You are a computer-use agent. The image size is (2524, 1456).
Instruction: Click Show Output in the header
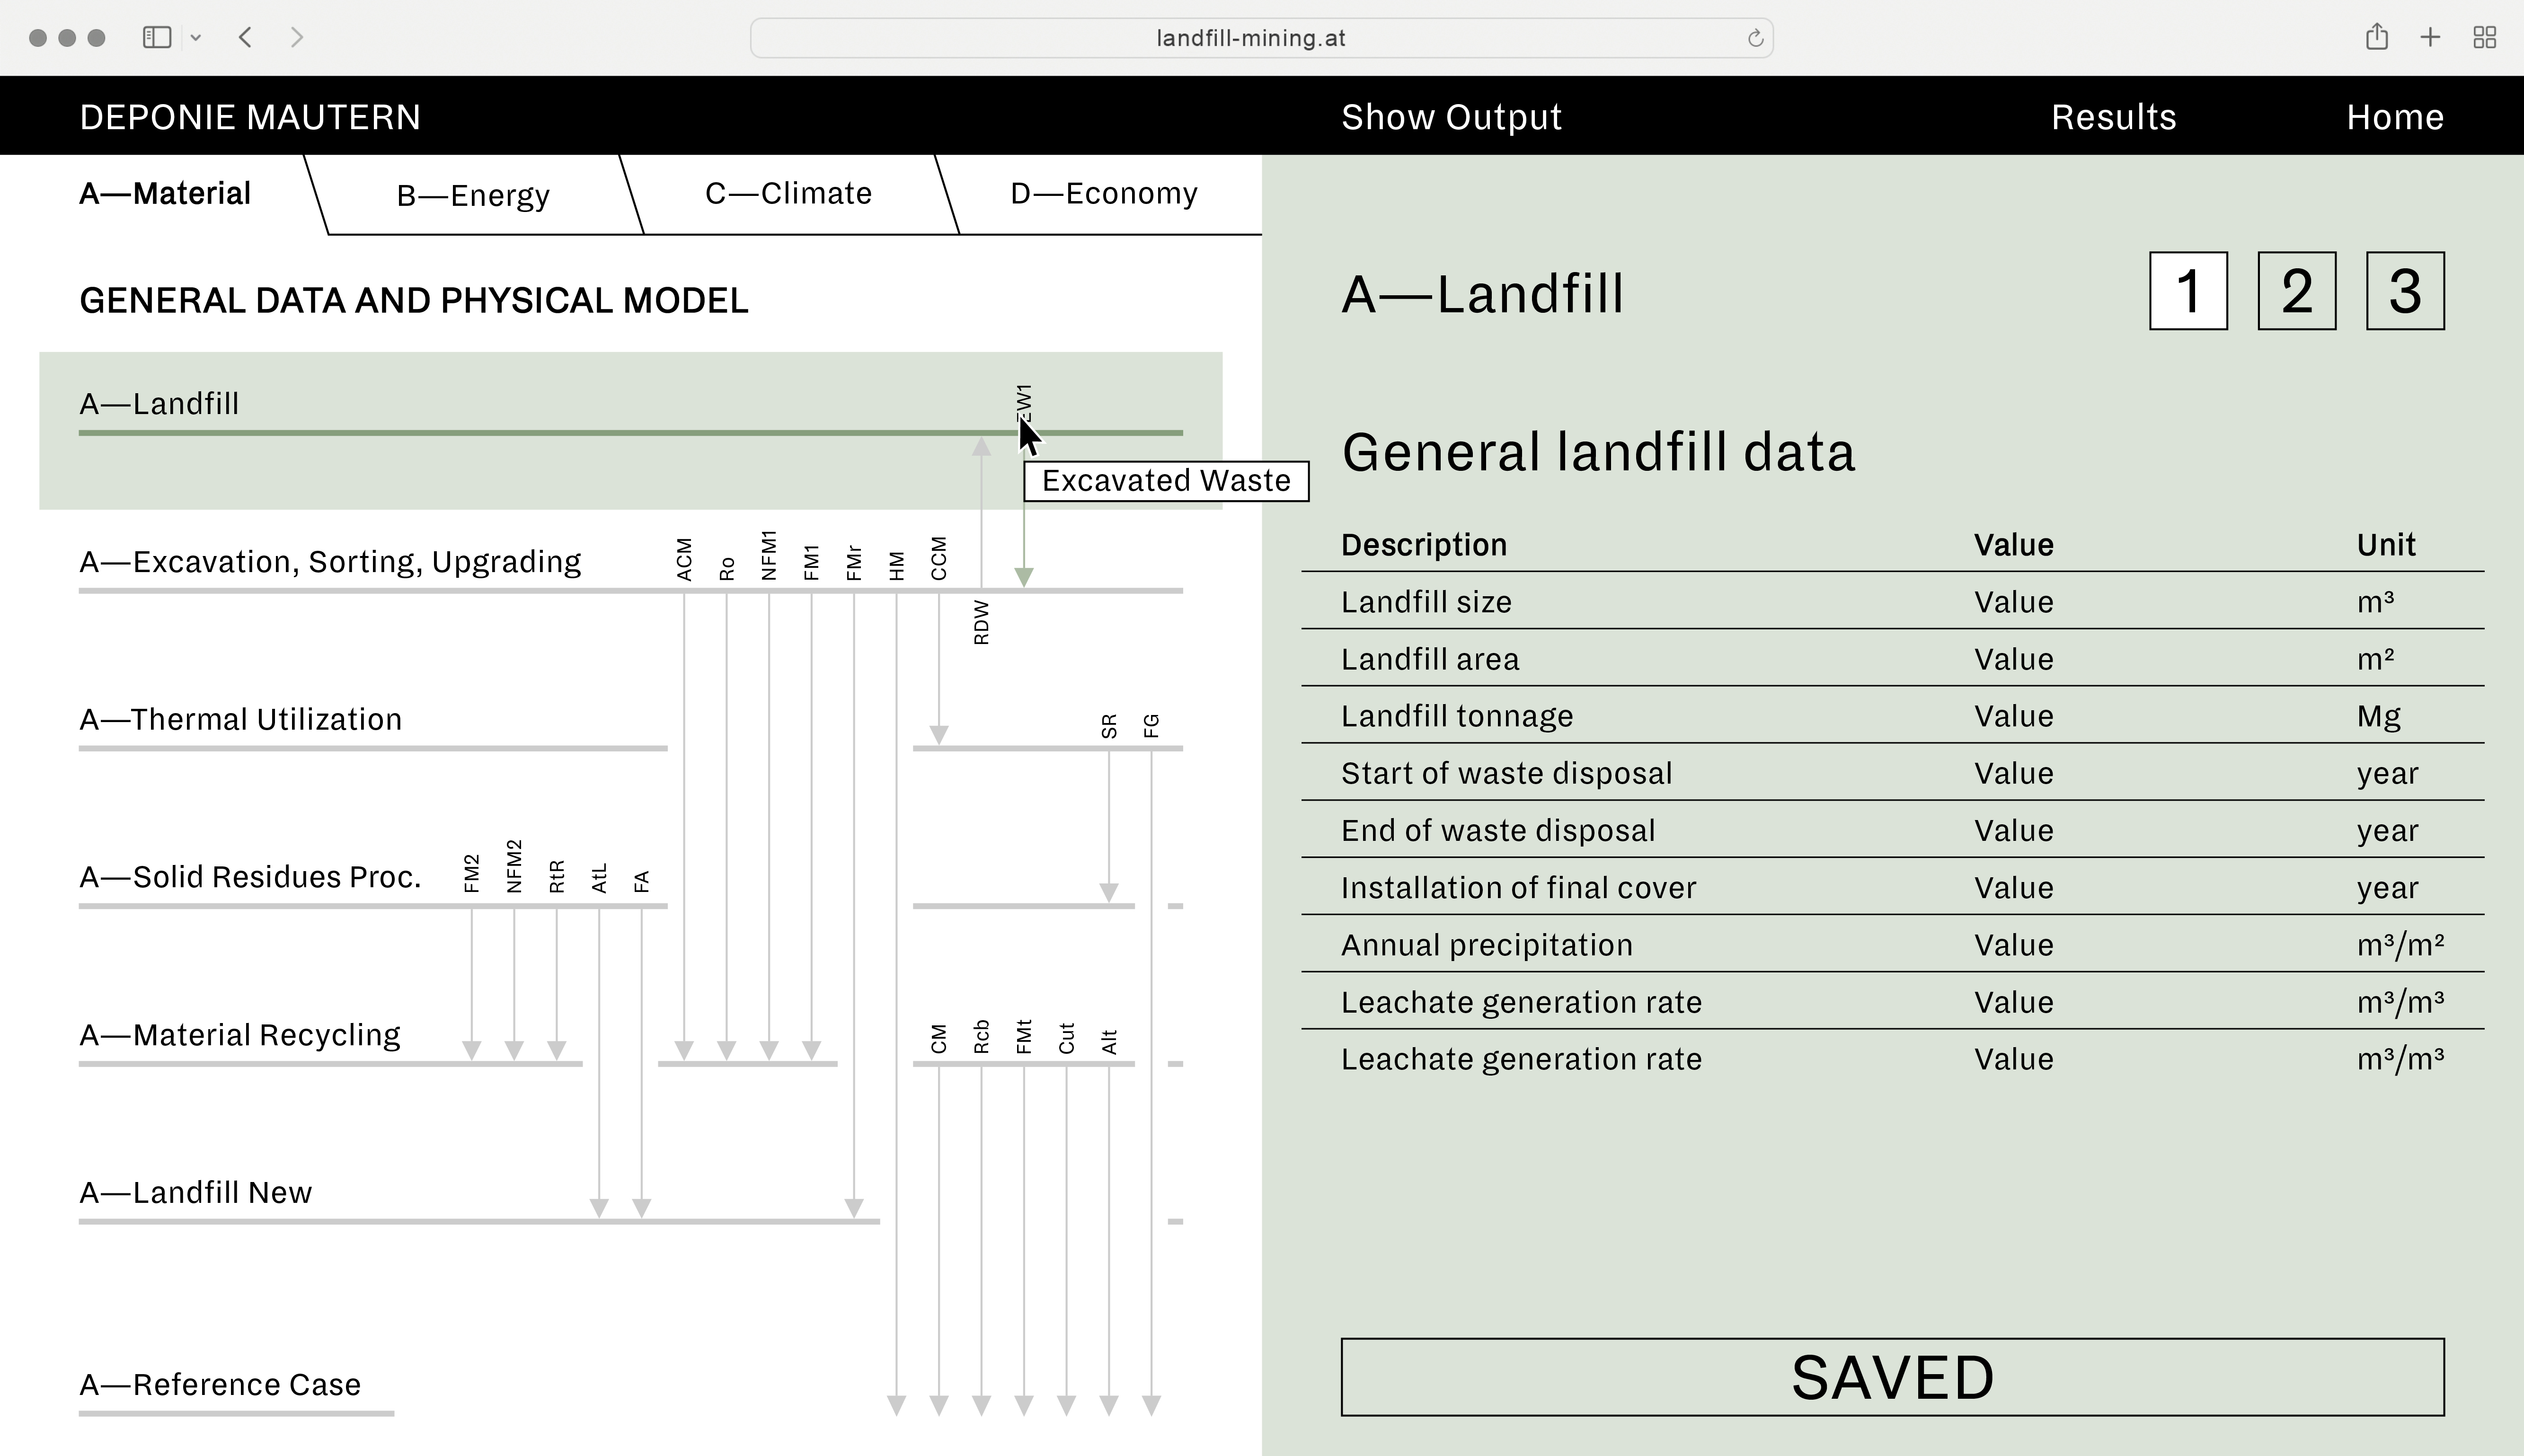(x=1451, y=117)
